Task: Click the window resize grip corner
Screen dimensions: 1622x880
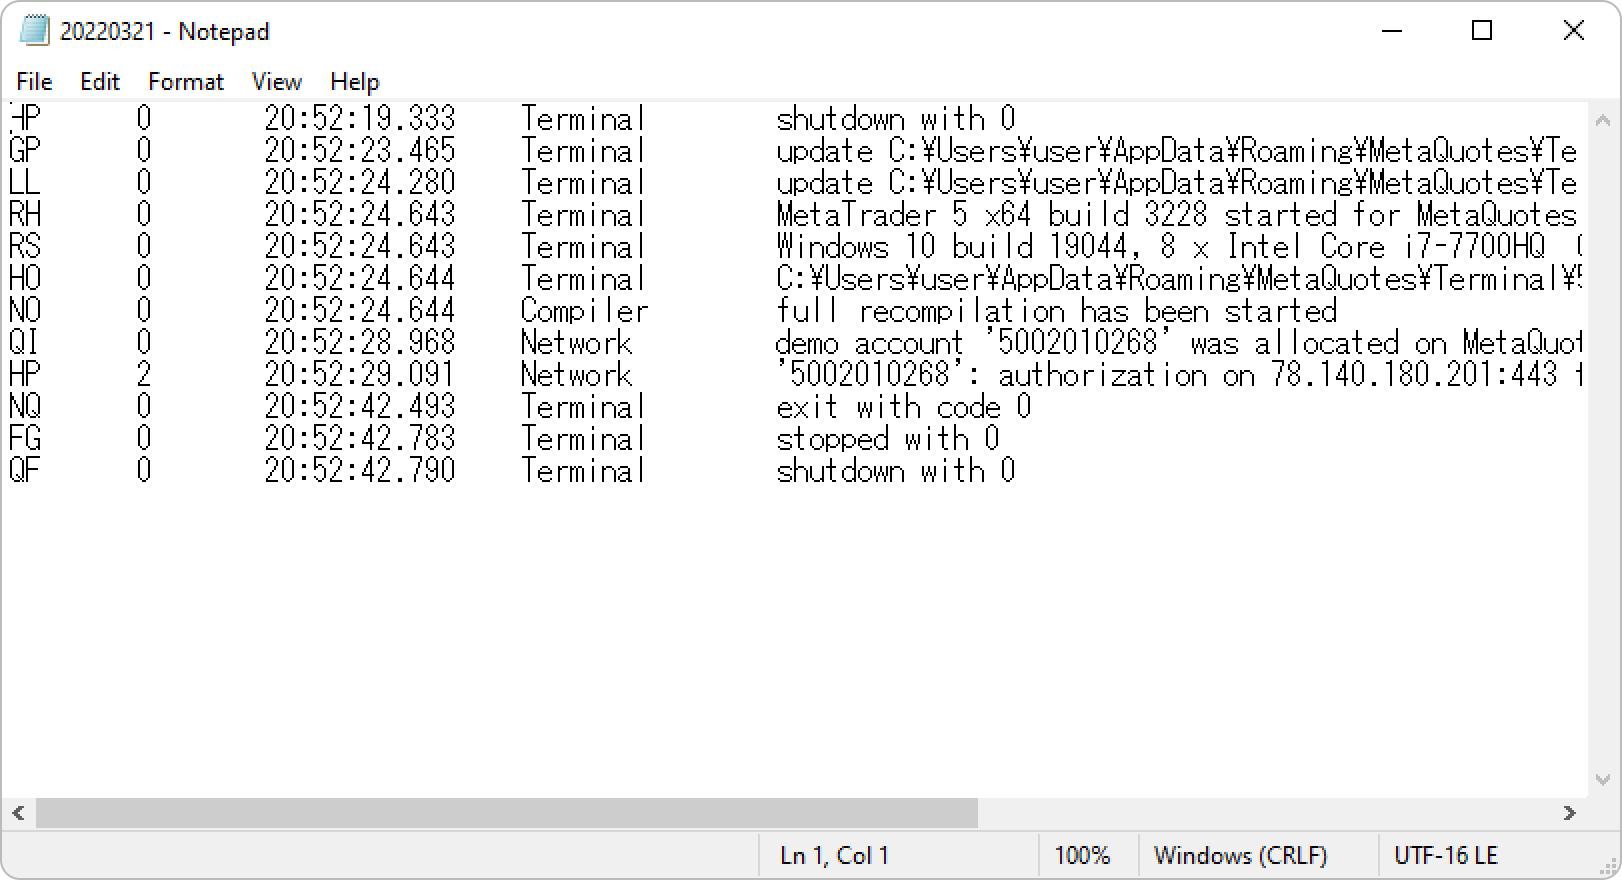Action: (x=1608, y=866)
